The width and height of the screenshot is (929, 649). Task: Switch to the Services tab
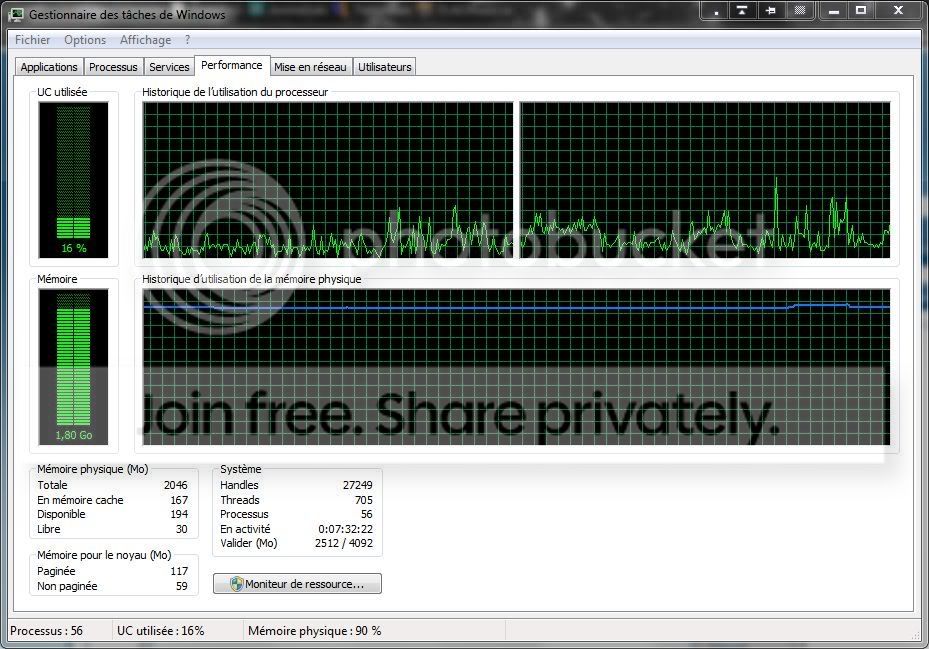pyautogui.click(x=169, y=67)
